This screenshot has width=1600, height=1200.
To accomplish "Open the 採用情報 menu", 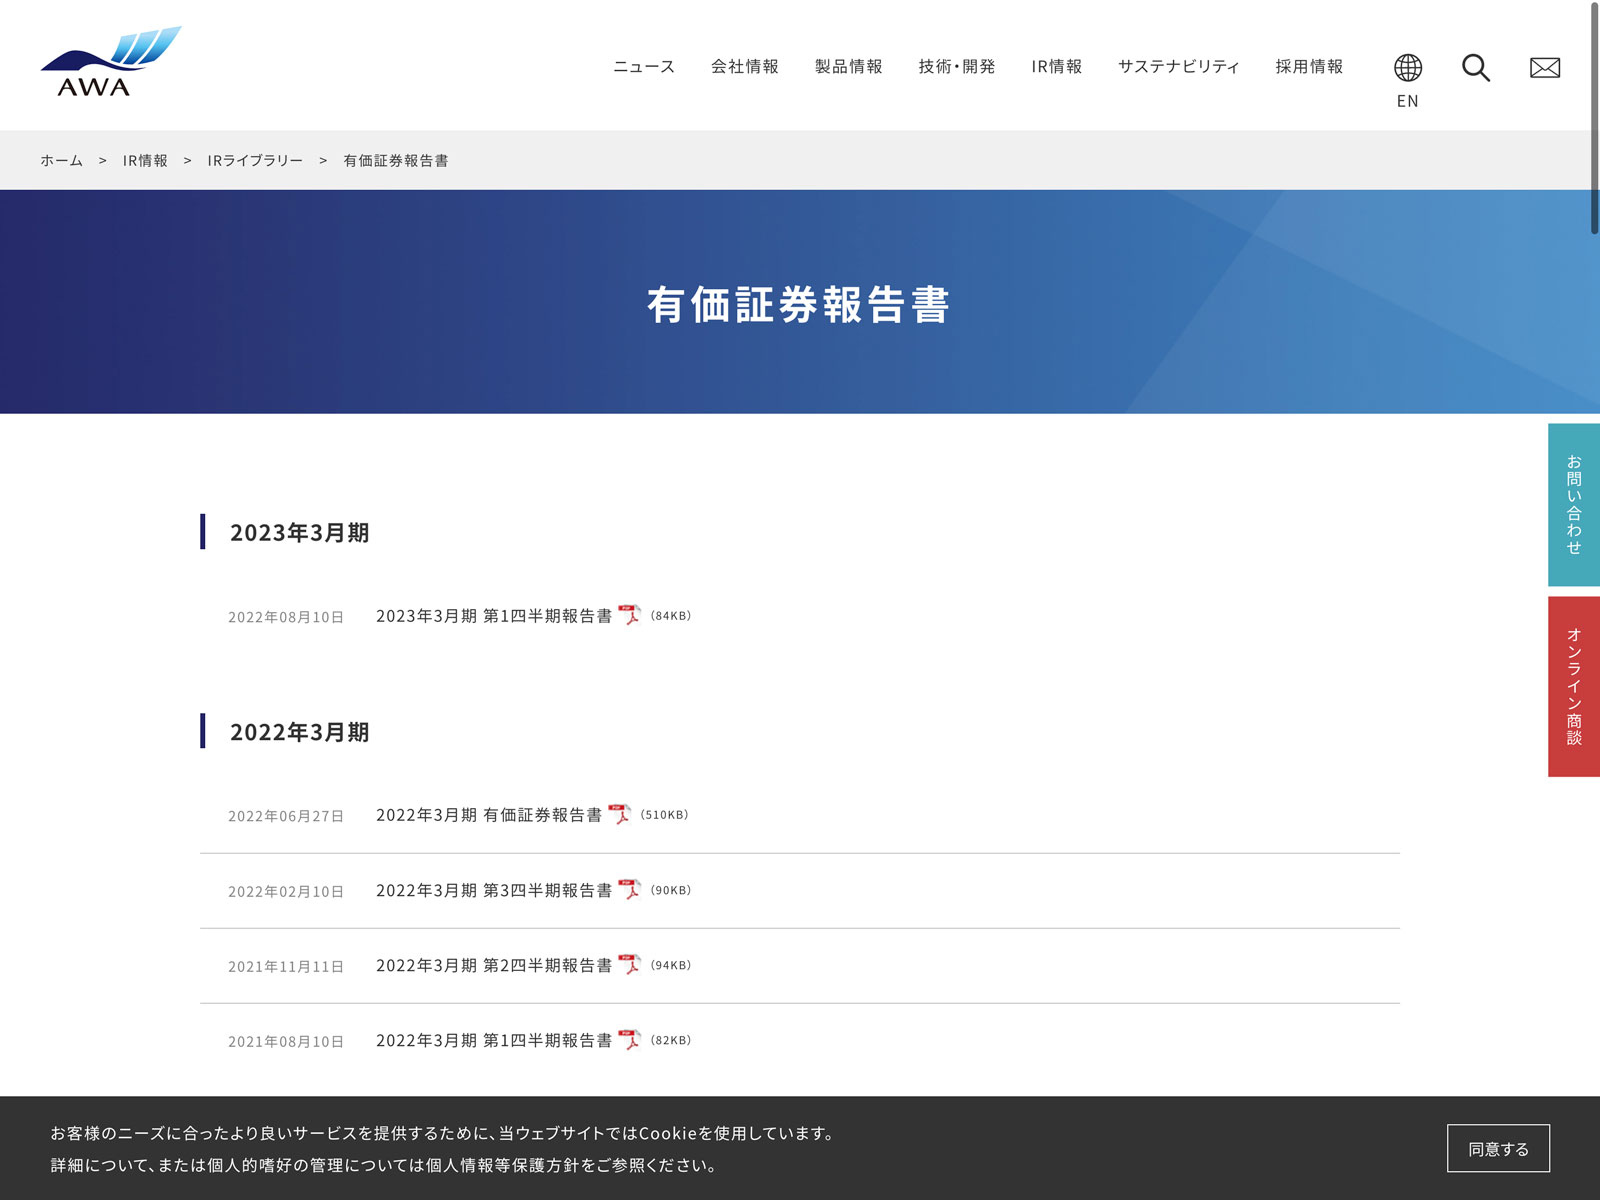I will coord(1309,66).
